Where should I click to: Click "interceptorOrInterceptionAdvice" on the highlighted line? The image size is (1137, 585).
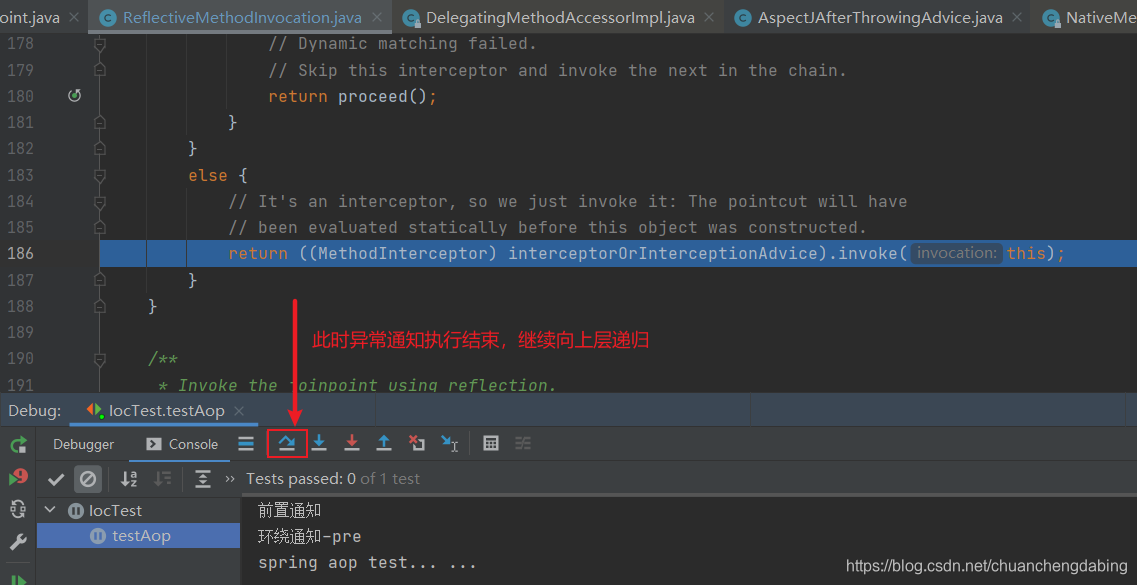pos(668,254)
